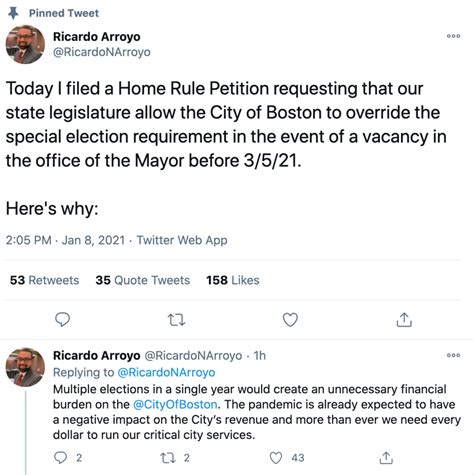Open Ricardo Arroyo's avatar on reply tweet
Image resolution: width=474 pixels, height=475 pixels.
[x=25, y=367]
